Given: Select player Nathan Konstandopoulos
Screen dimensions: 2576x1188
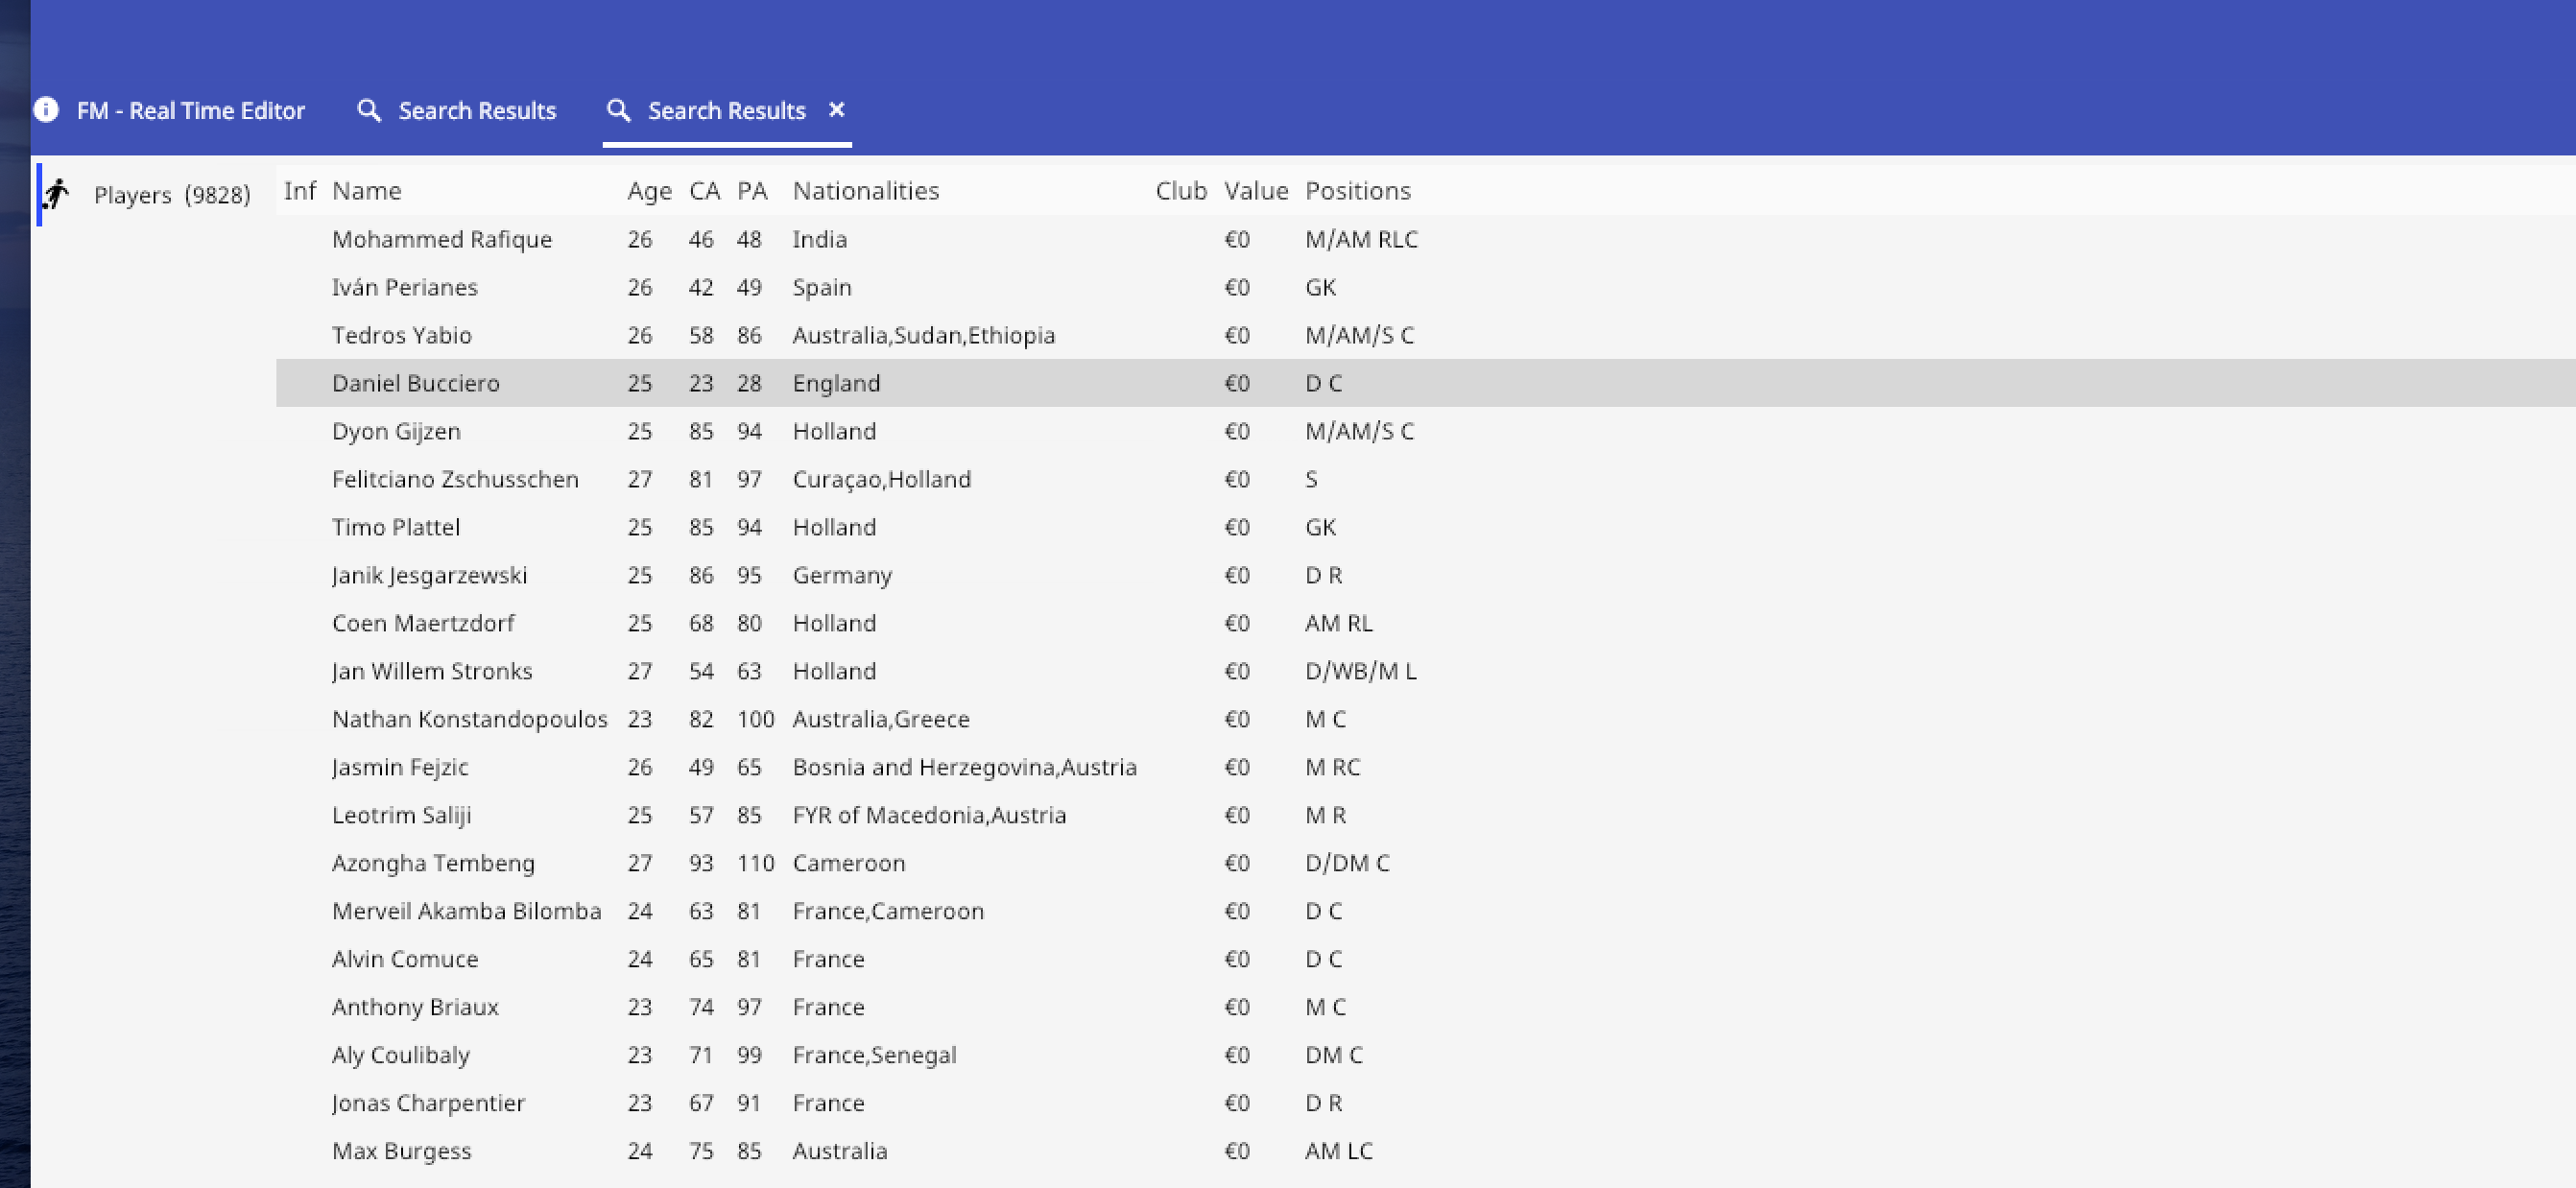Looking at the screenshot, I should coord(469,719).
